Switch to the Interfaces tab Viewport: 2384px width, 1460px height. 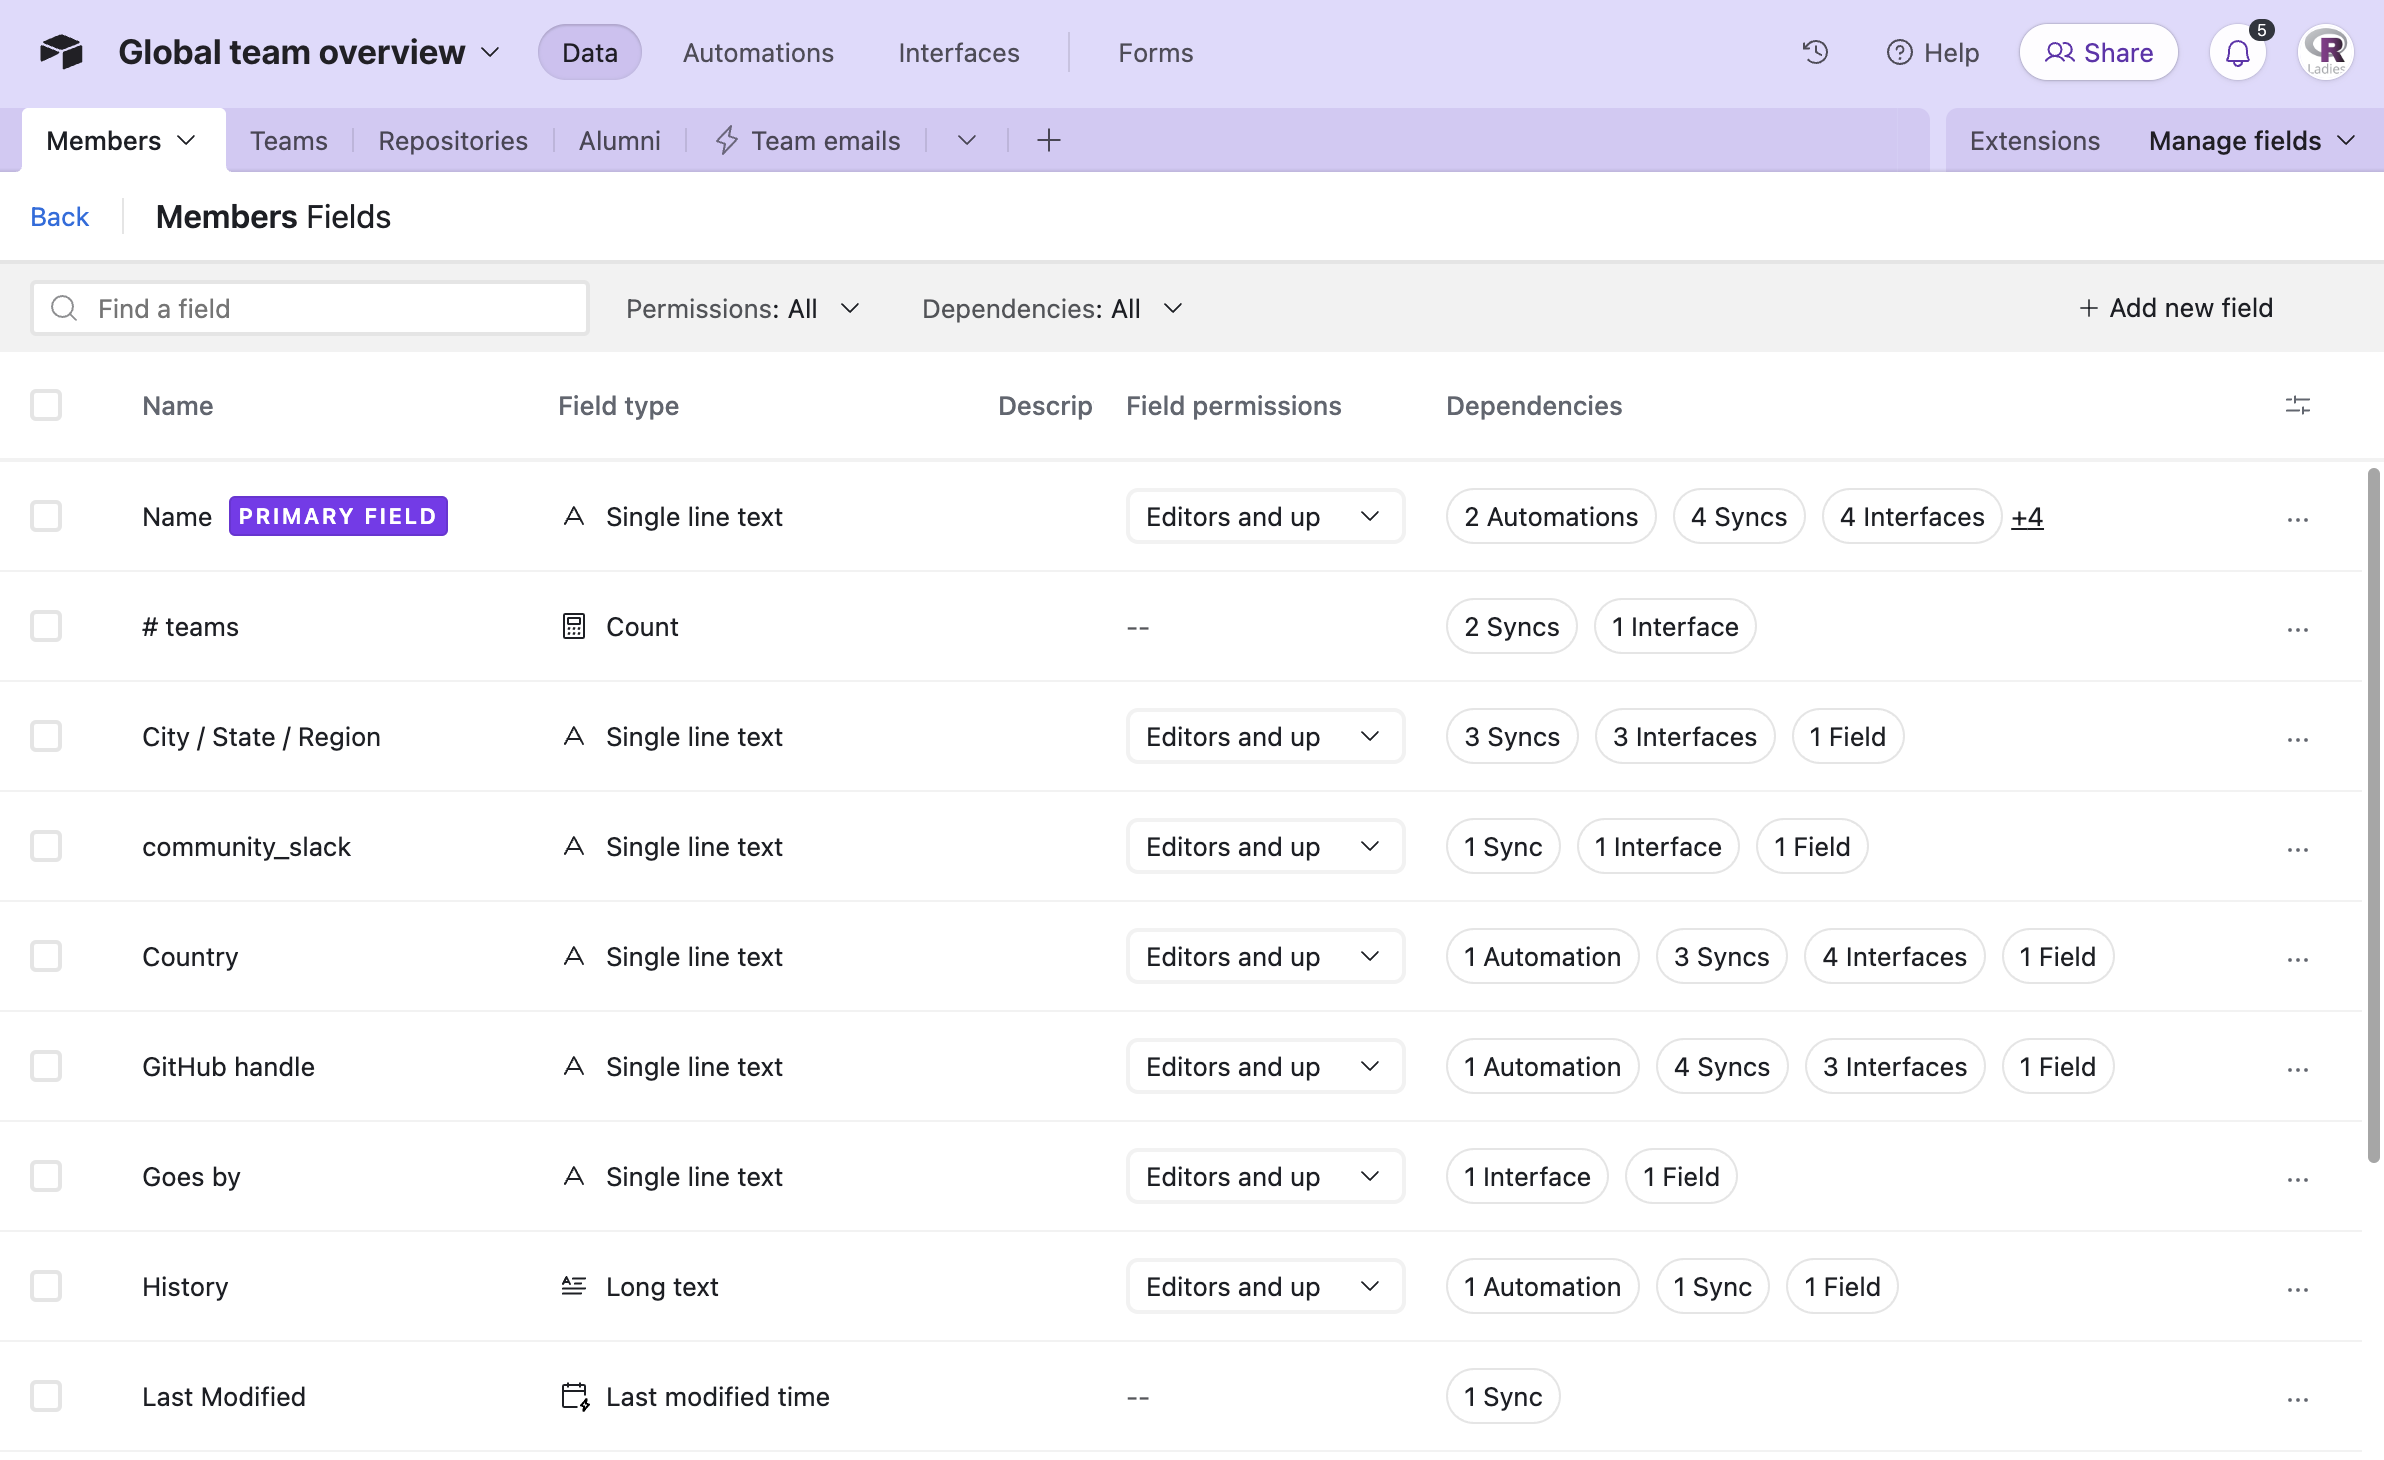959,52
